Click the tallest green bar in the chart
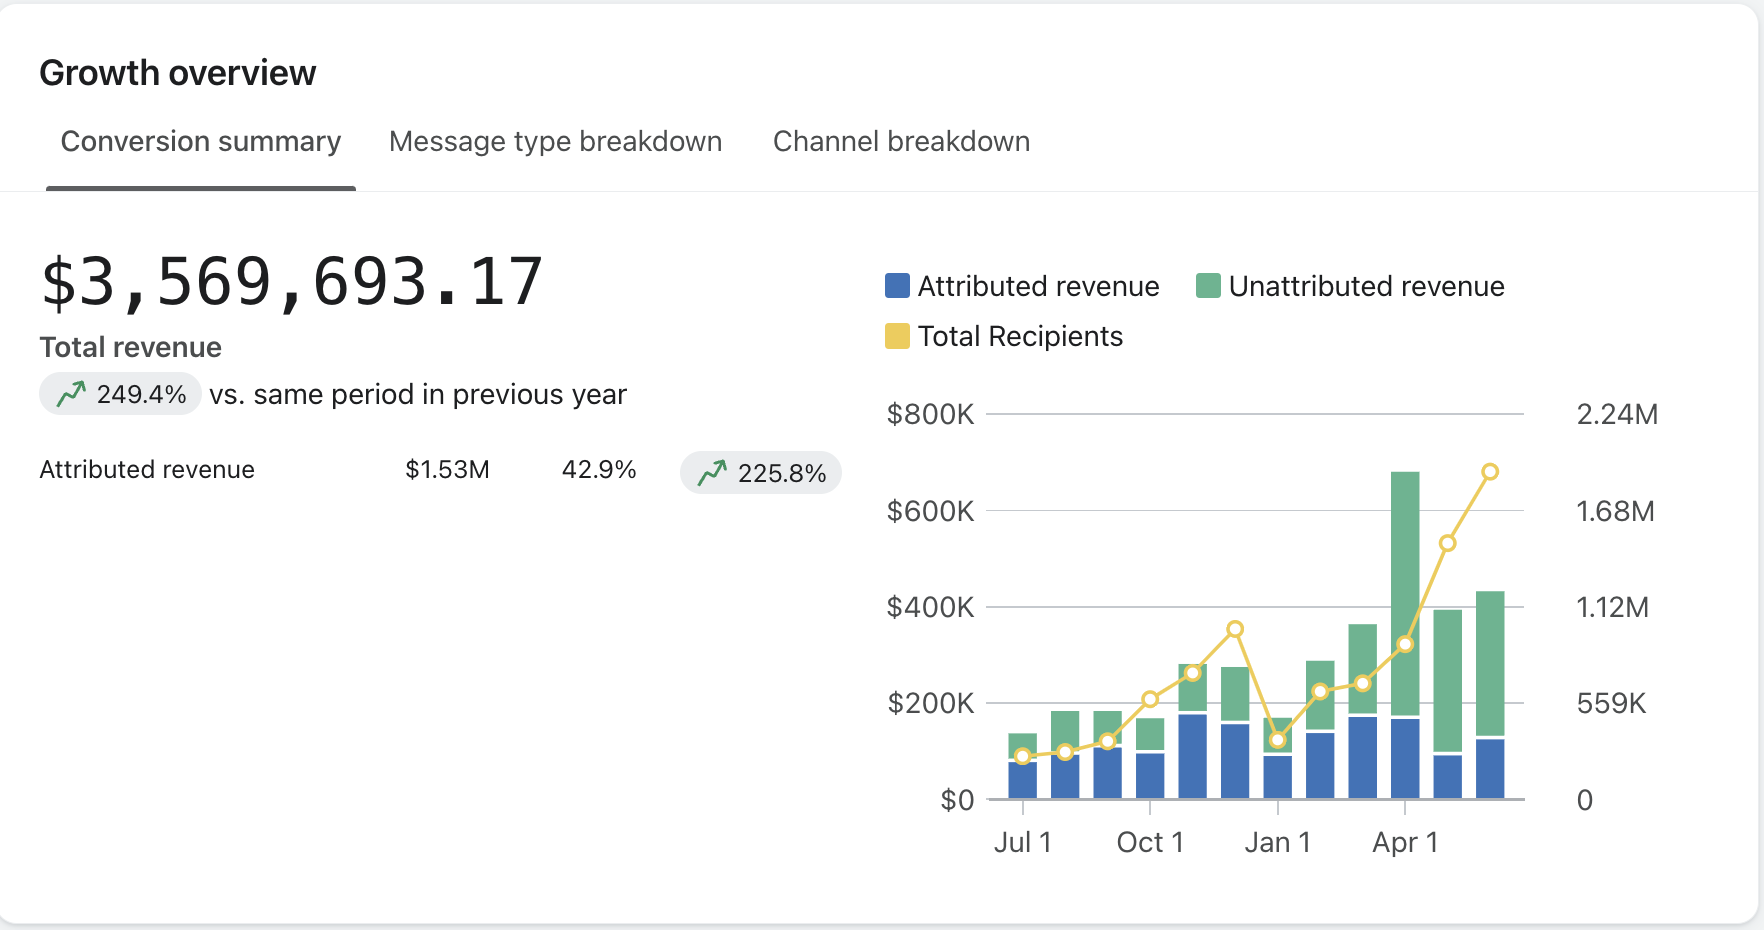The width and height of the screenshot is (1764, 930). coord(1405,594)
